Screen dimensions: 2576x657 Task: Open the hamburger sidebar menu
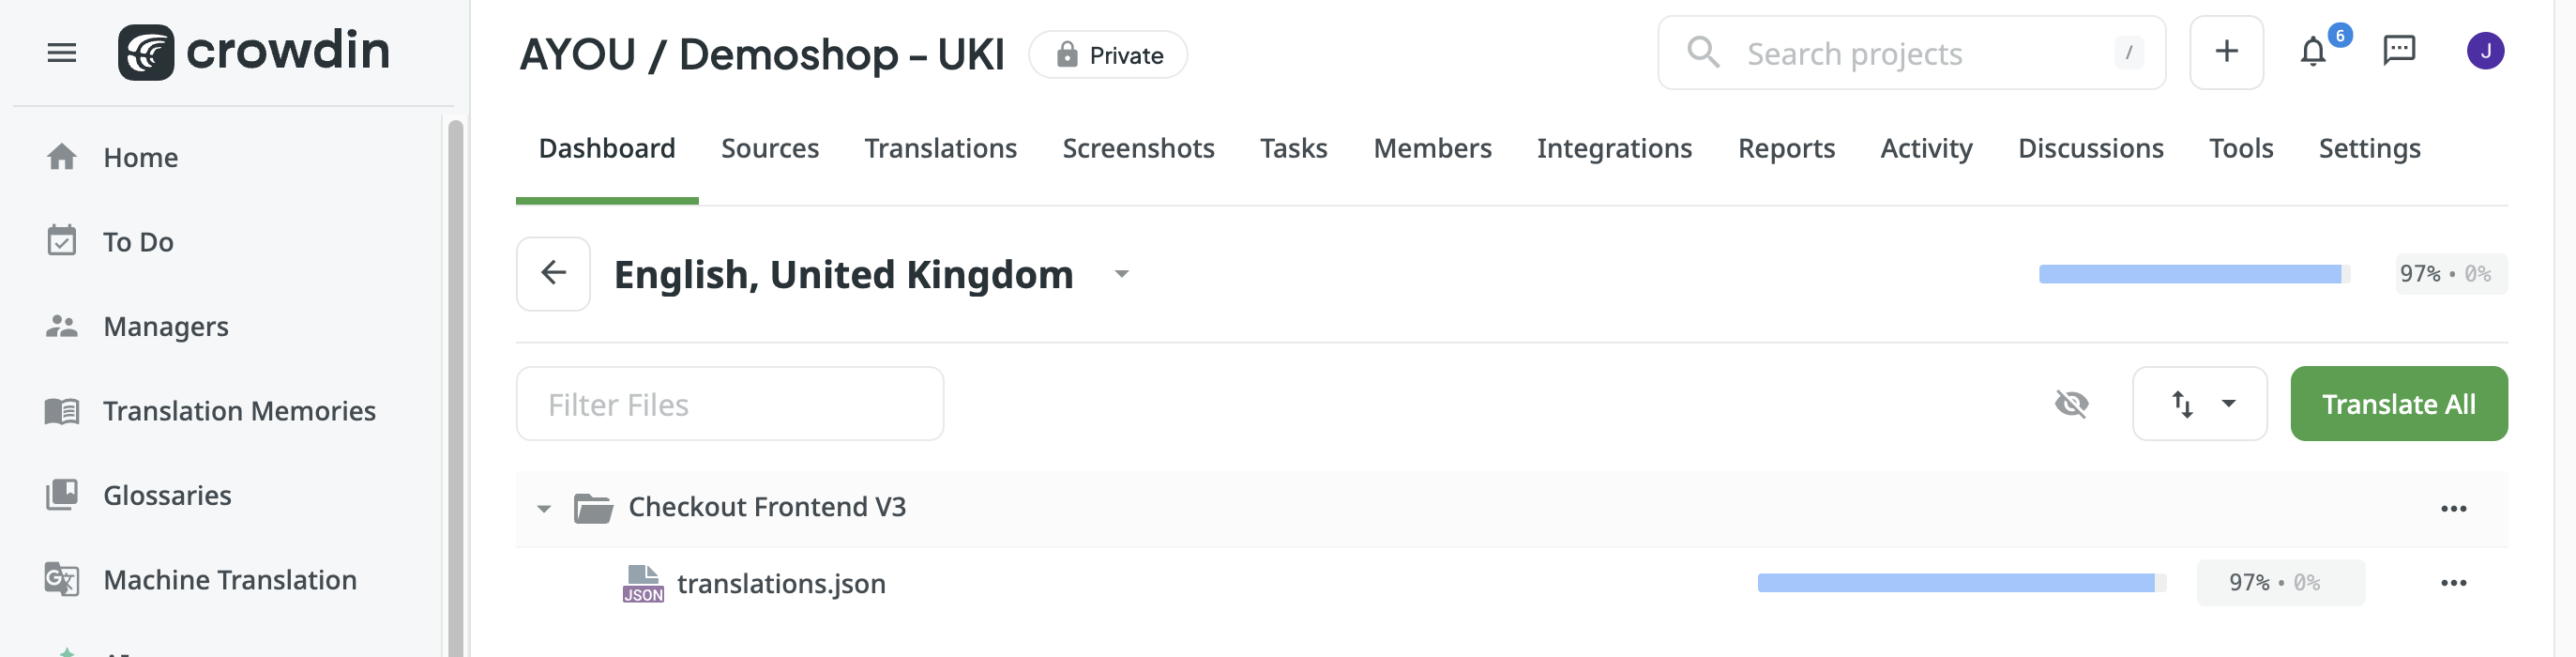(x=61, y=52)
